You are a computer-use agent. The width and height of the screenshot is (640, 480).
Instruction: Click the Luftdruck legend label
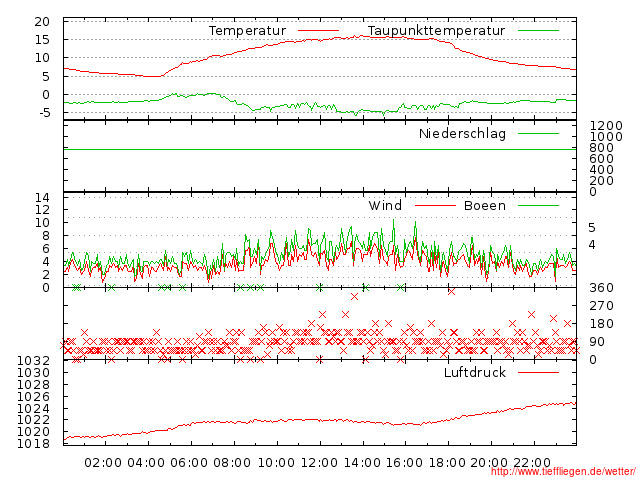tap(475, 373)
